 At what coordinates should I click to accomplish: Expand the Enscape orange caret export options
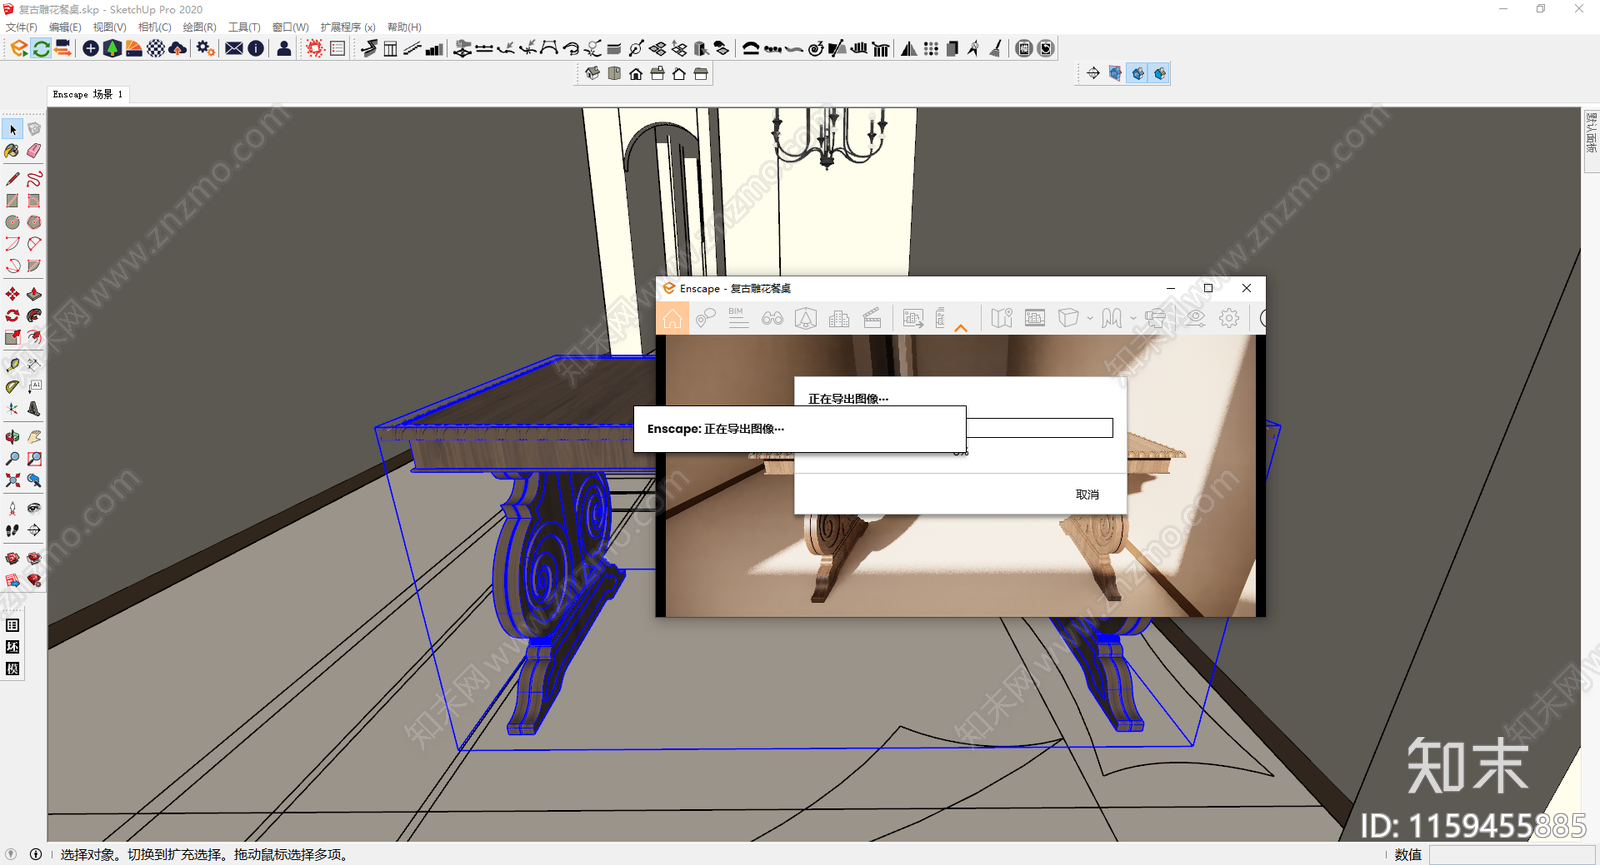[x=961, y=327]
